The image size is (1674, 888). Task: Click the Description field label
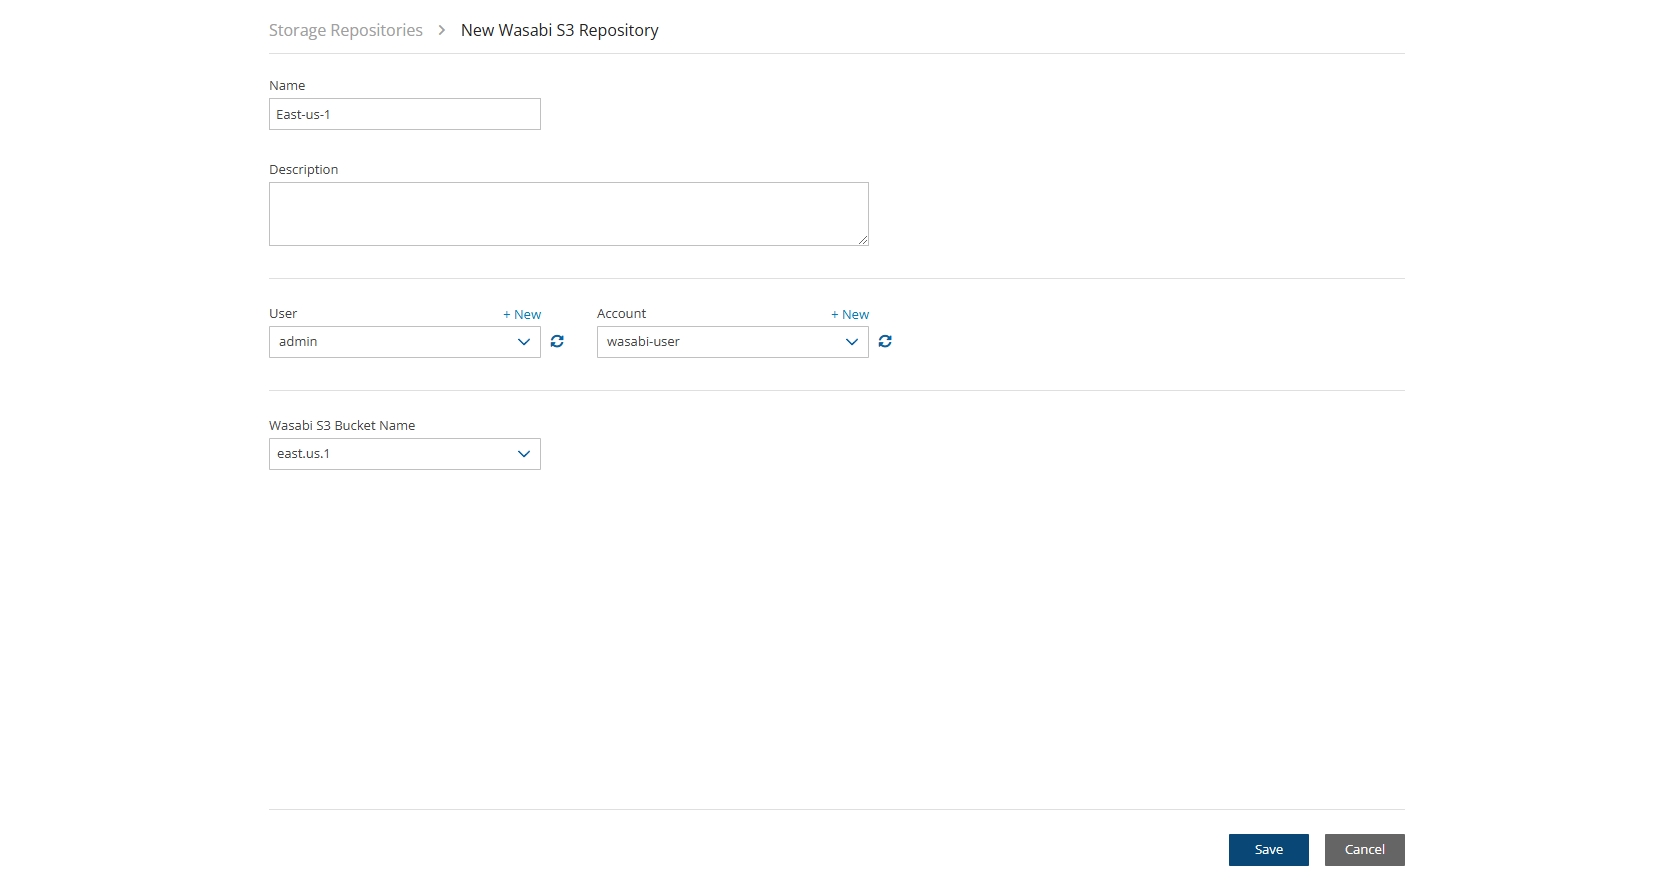click(x=303, y=170)
